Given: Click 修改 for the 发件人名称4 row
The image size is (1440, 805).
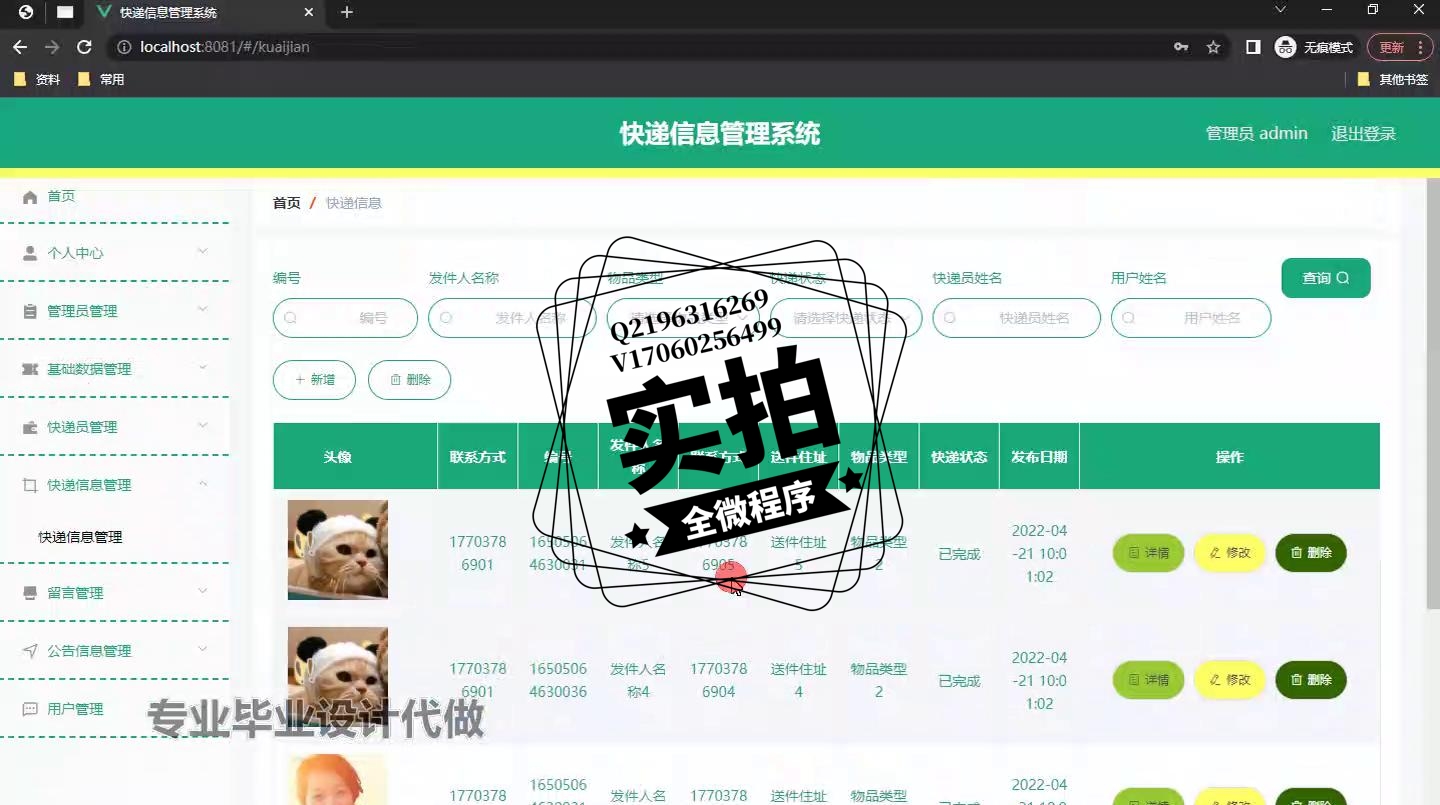Looking at the screenshot, I should 1230,680.
